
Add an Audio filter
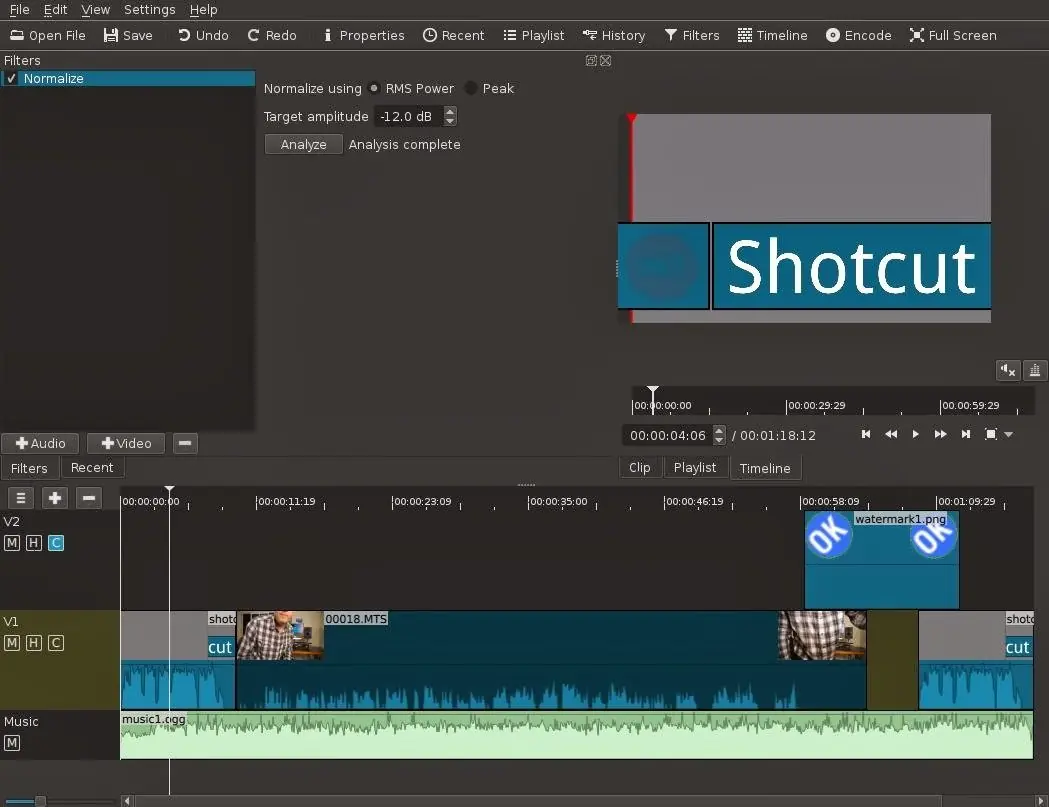[41, 443]
